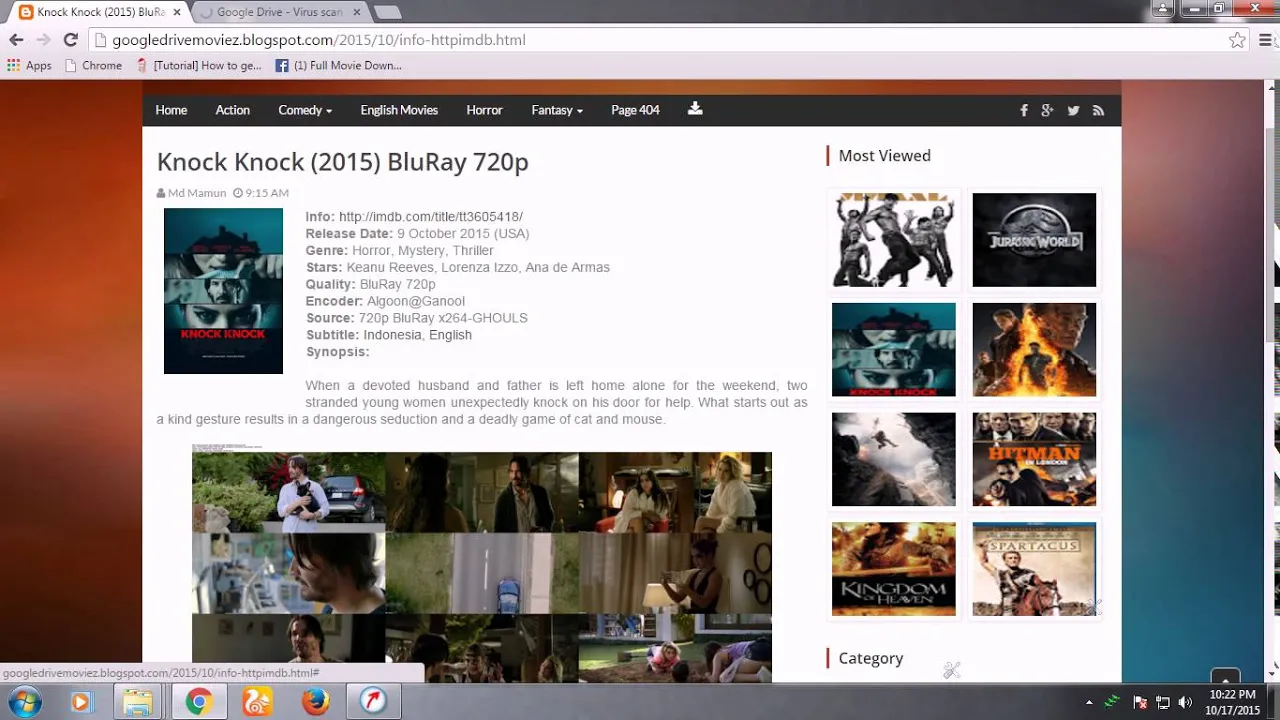
Task: Open the Apps bookmark shortcut
Action: (x=29, y=66)
